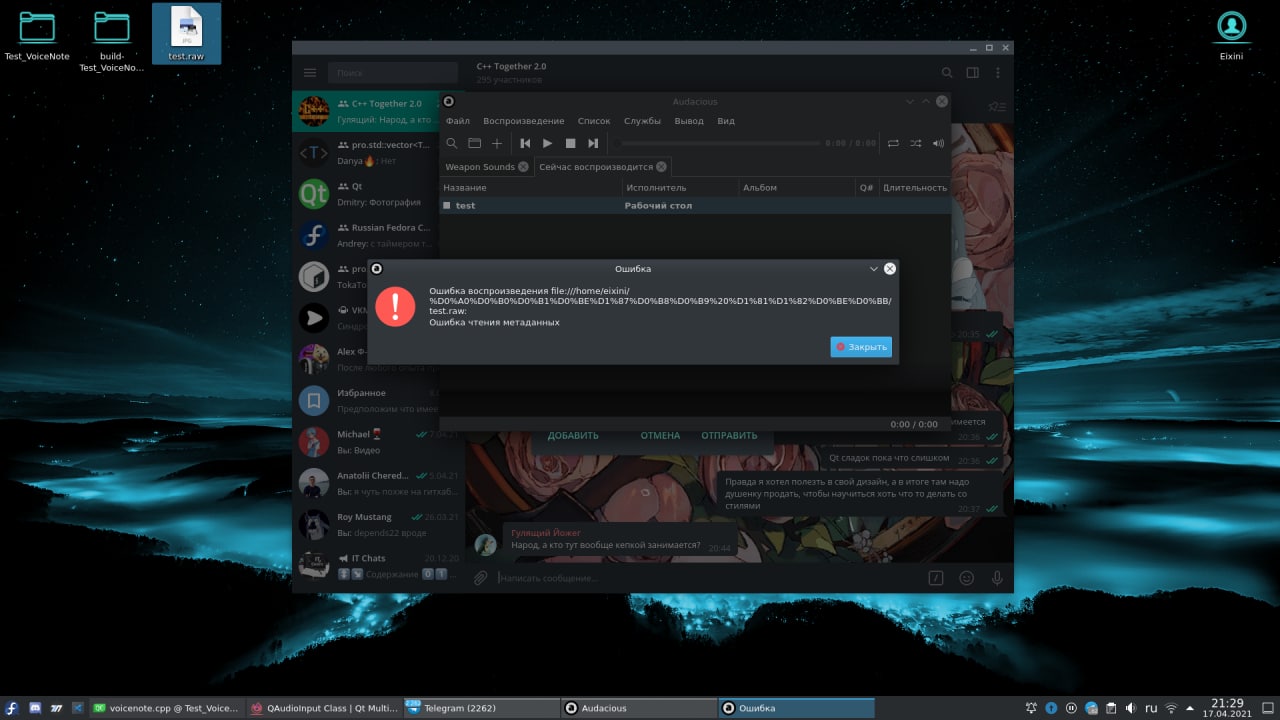Open the pro.std::vector chat
This screenshot has width=1280, height=720.
[x=366, y=152]
